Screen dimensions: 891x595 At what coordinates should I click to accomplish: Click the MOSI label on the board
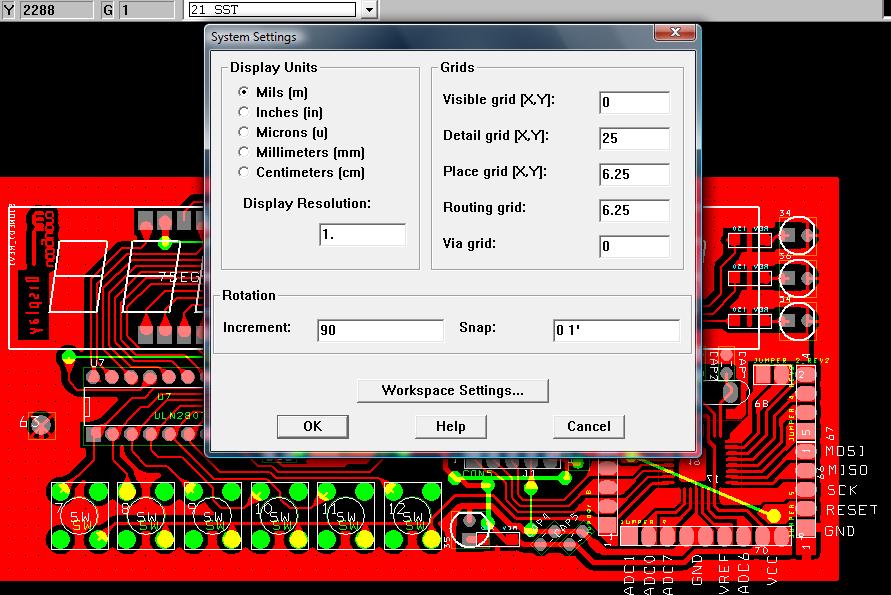(845, 451)
